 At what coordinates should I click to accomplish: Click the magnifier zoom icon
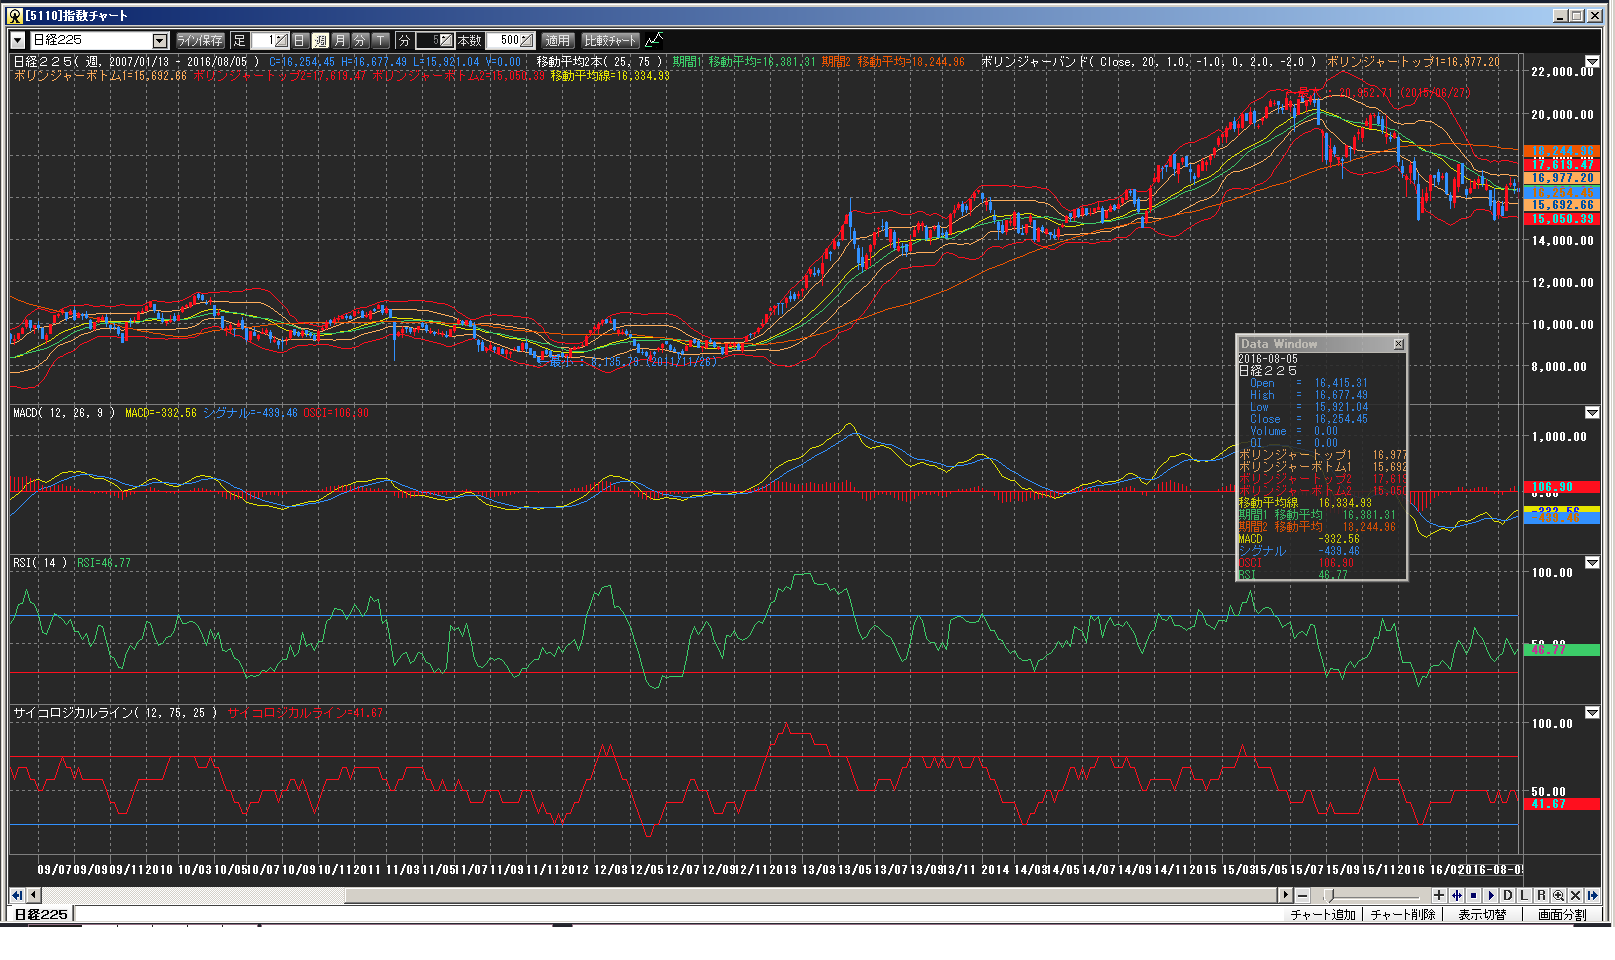click(1558, 895)
